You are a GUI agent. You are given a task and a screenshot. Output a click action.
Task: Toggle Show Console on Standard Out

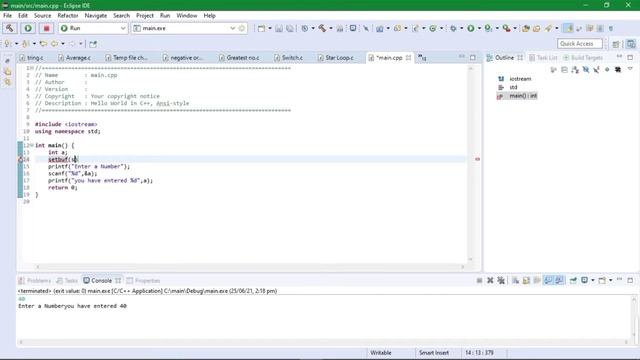[548, 280]
